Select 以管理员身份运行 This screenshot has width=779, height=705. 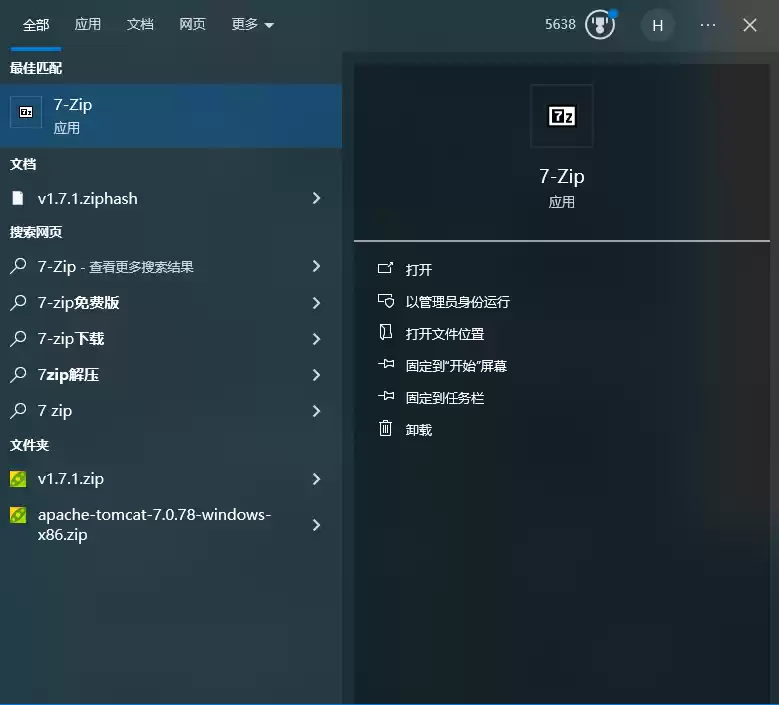458,302
